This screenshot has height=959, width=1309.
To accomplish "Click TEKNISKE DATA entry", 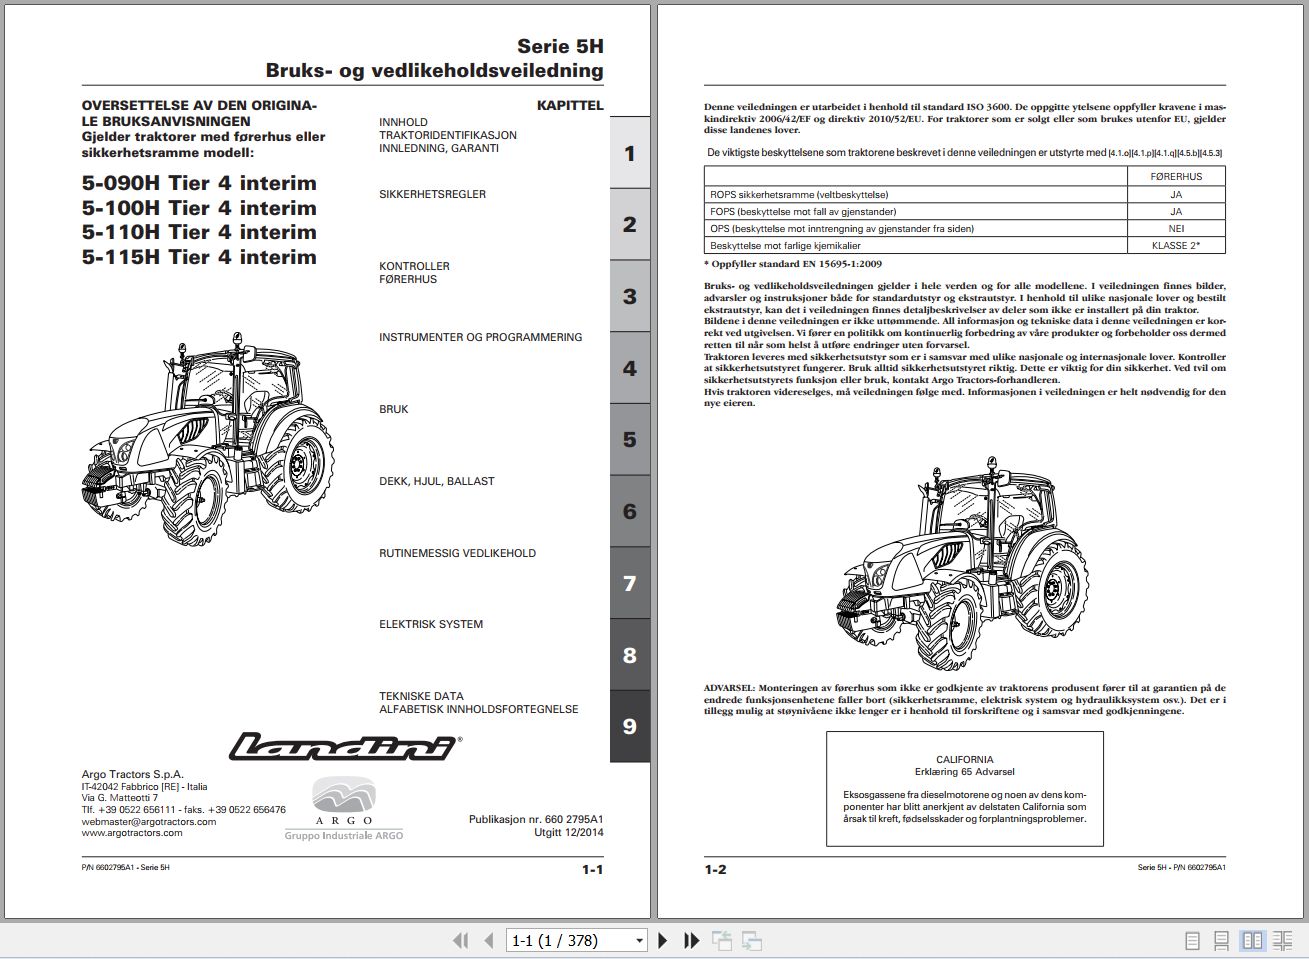I will (421, 696).
